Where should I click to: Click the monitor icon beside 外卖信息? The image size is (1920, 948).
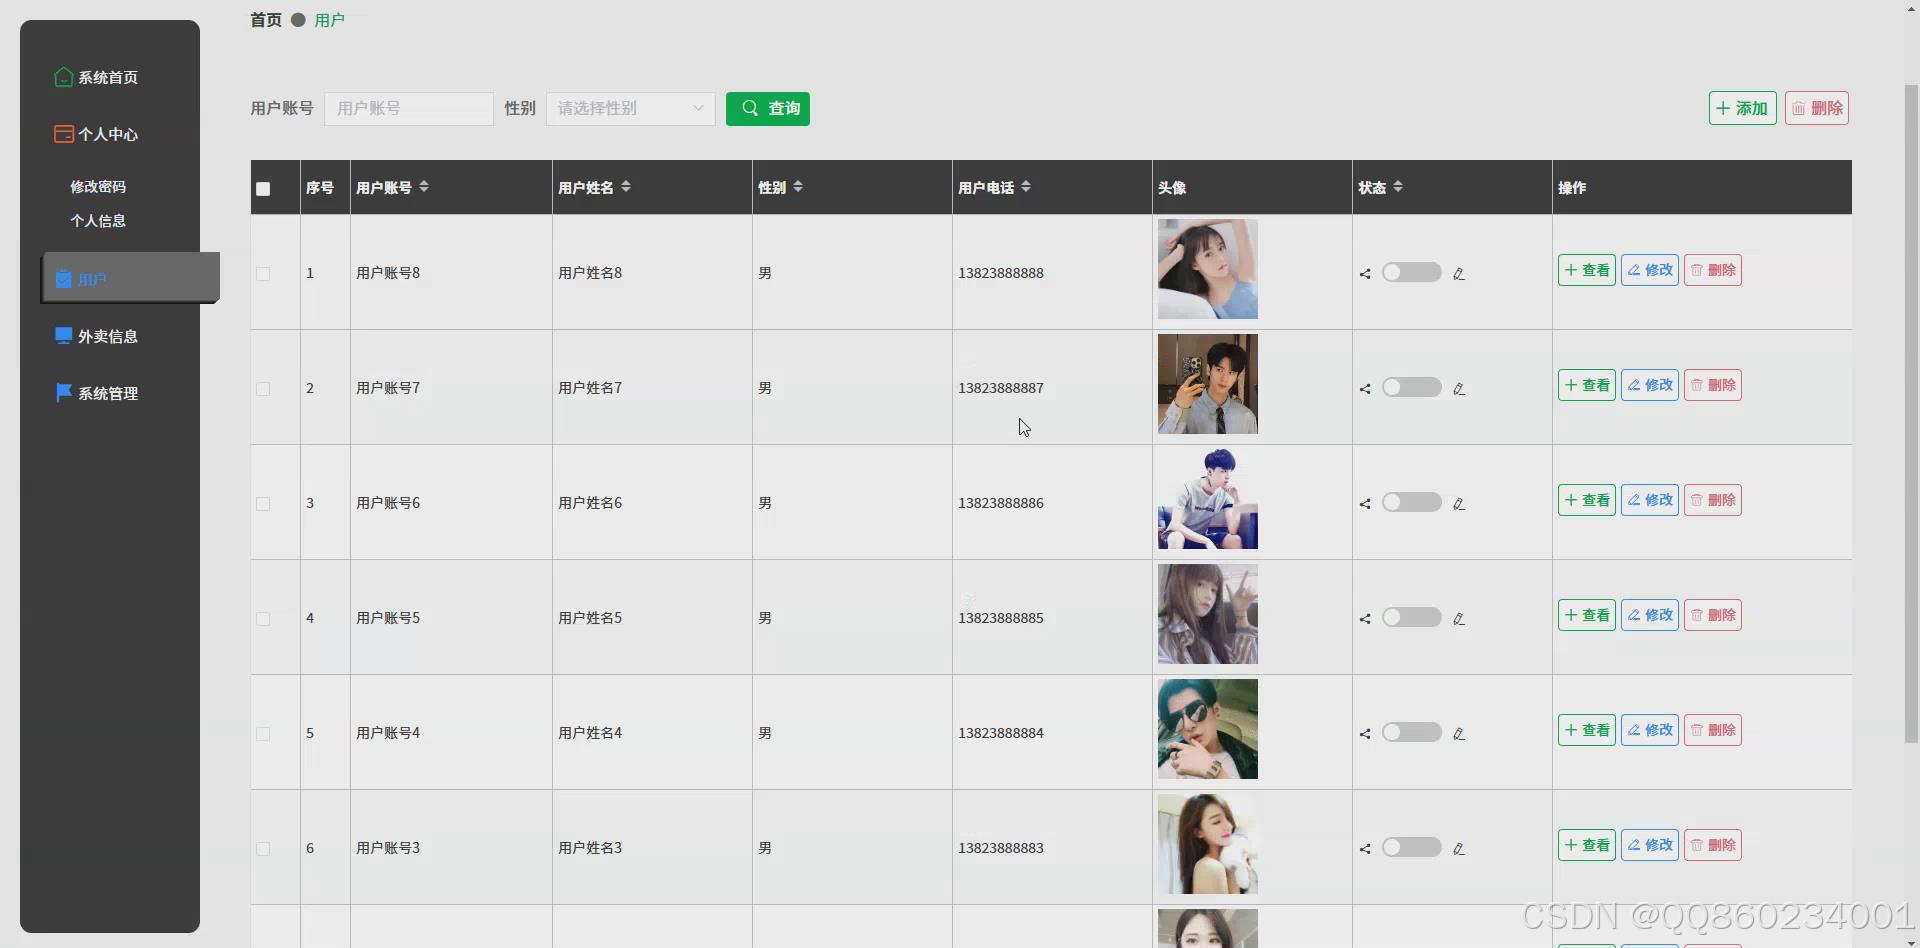63,336
